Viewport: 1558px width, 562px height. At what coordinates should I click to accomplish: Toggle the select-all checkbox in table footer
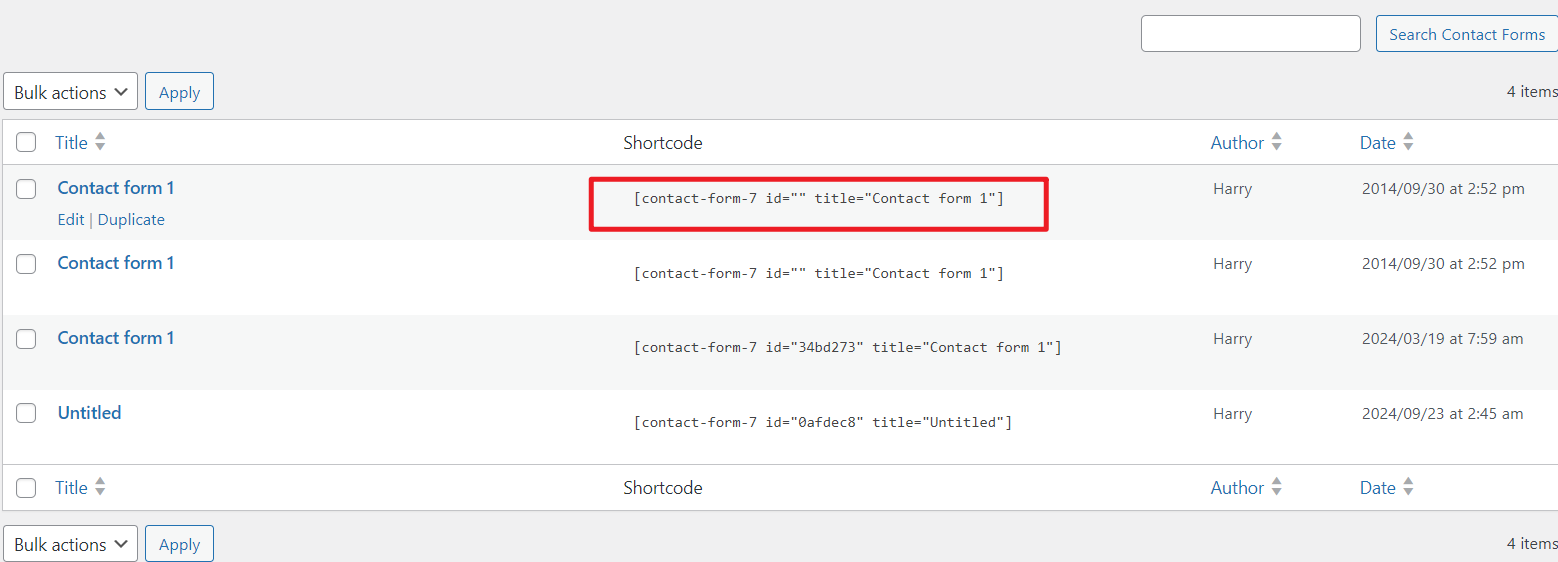[x=26, y=488]
